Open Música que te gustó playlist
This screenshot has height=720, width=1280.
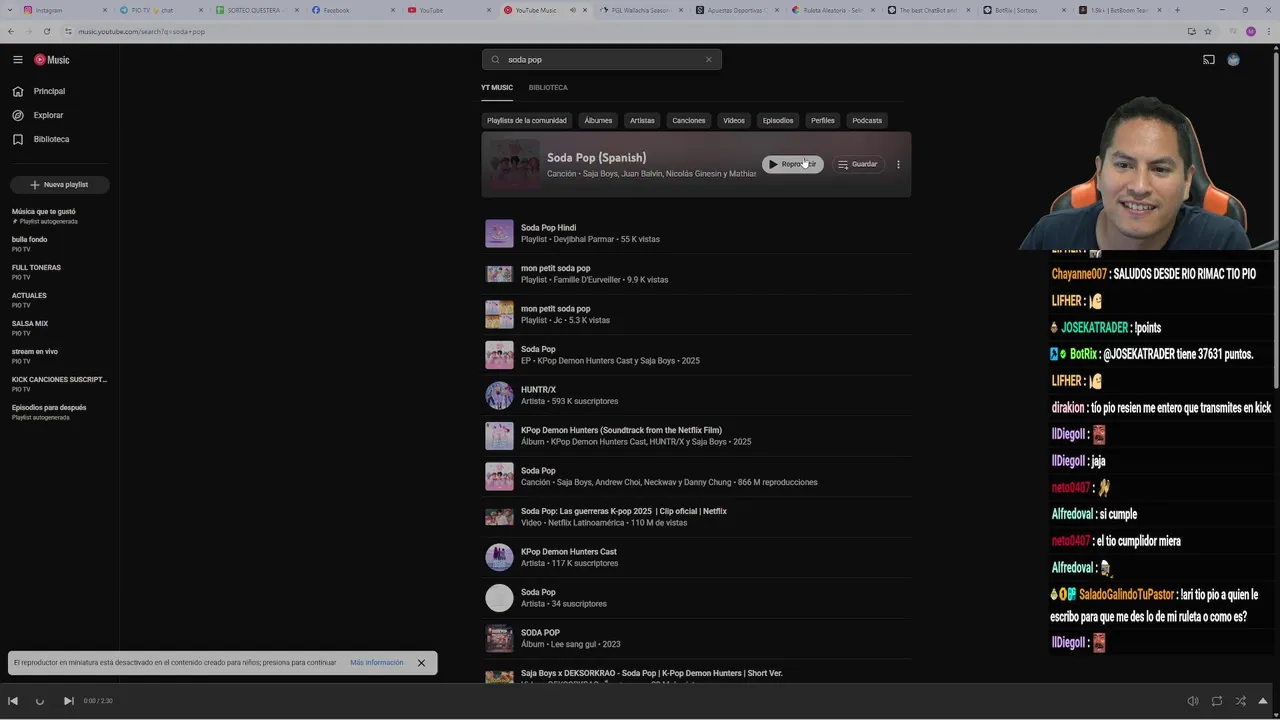59,216
